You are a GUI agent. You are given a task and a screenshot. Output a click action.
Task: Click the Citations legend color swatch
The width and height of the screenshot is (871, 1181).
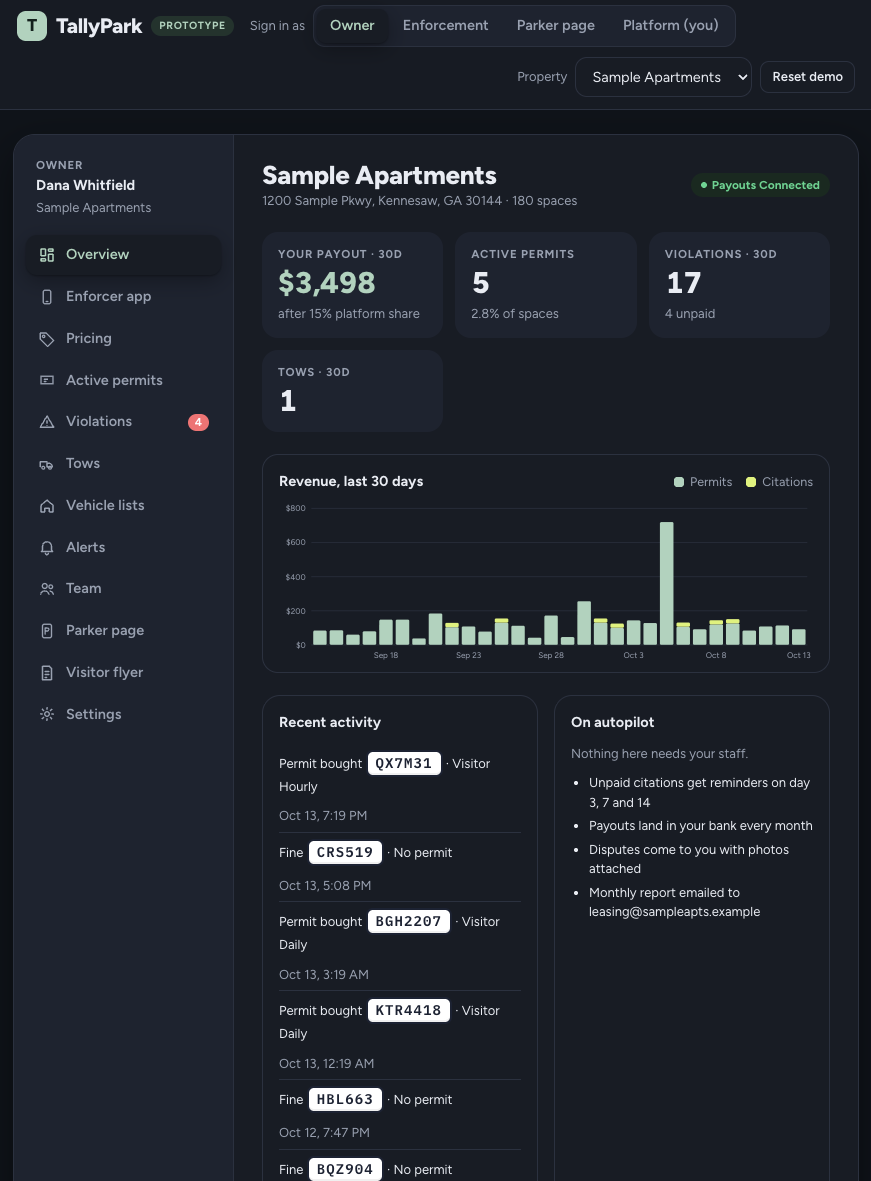(751, 482)
